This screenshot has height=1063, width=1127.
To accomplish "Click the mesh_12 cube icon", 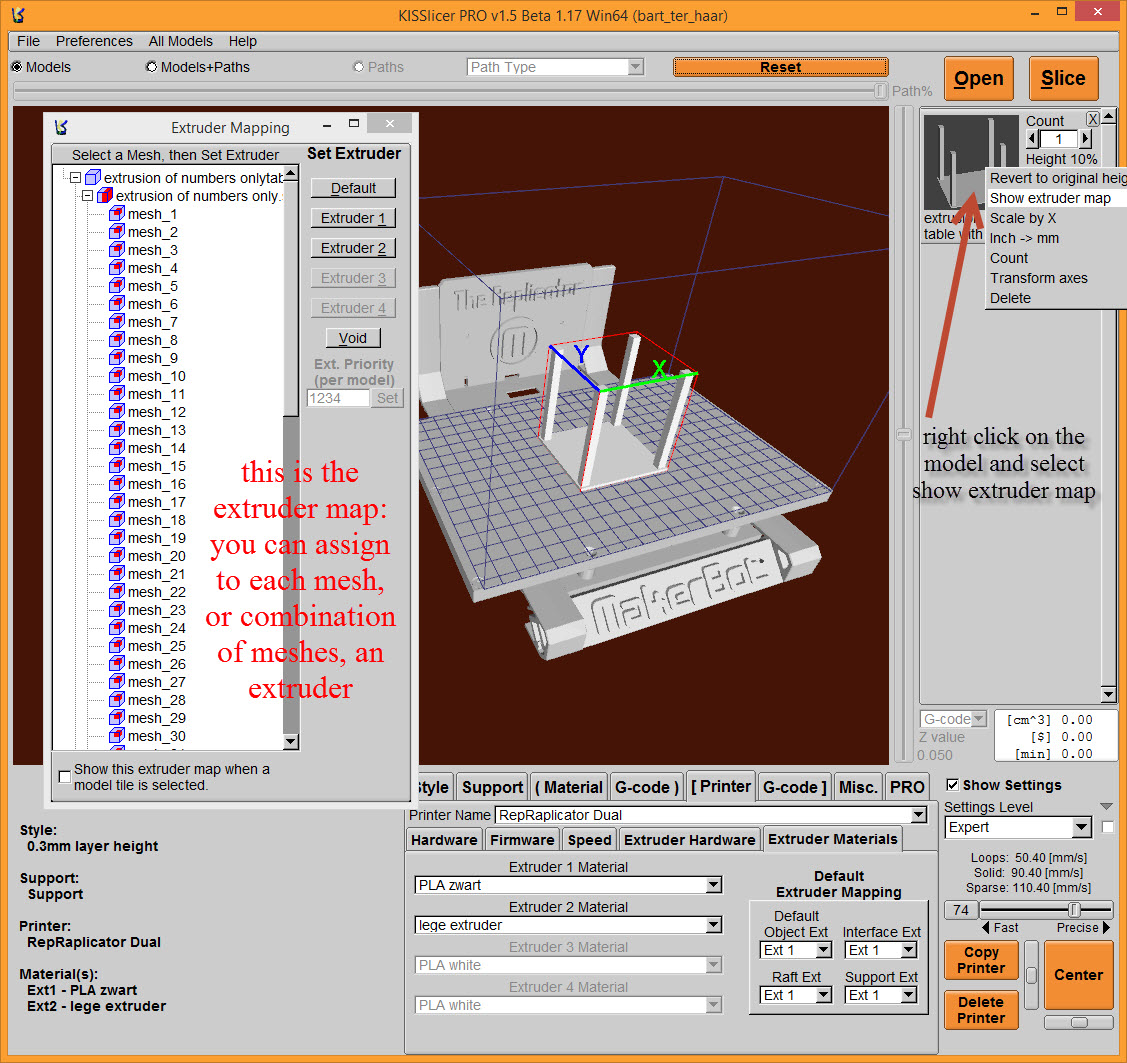I will click(x=116, y=411).
